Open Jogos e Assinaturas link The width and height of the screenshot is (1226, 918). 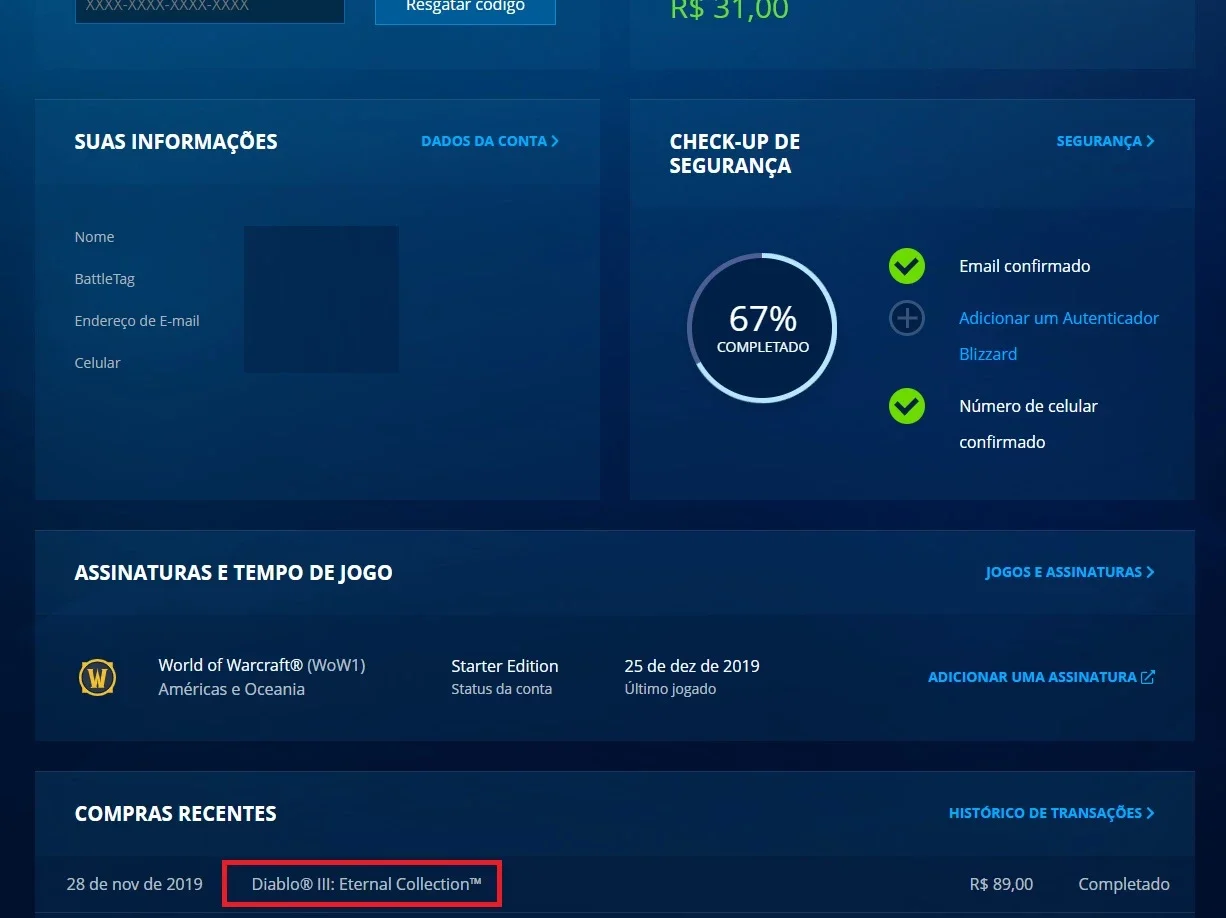coord(1070,572)
